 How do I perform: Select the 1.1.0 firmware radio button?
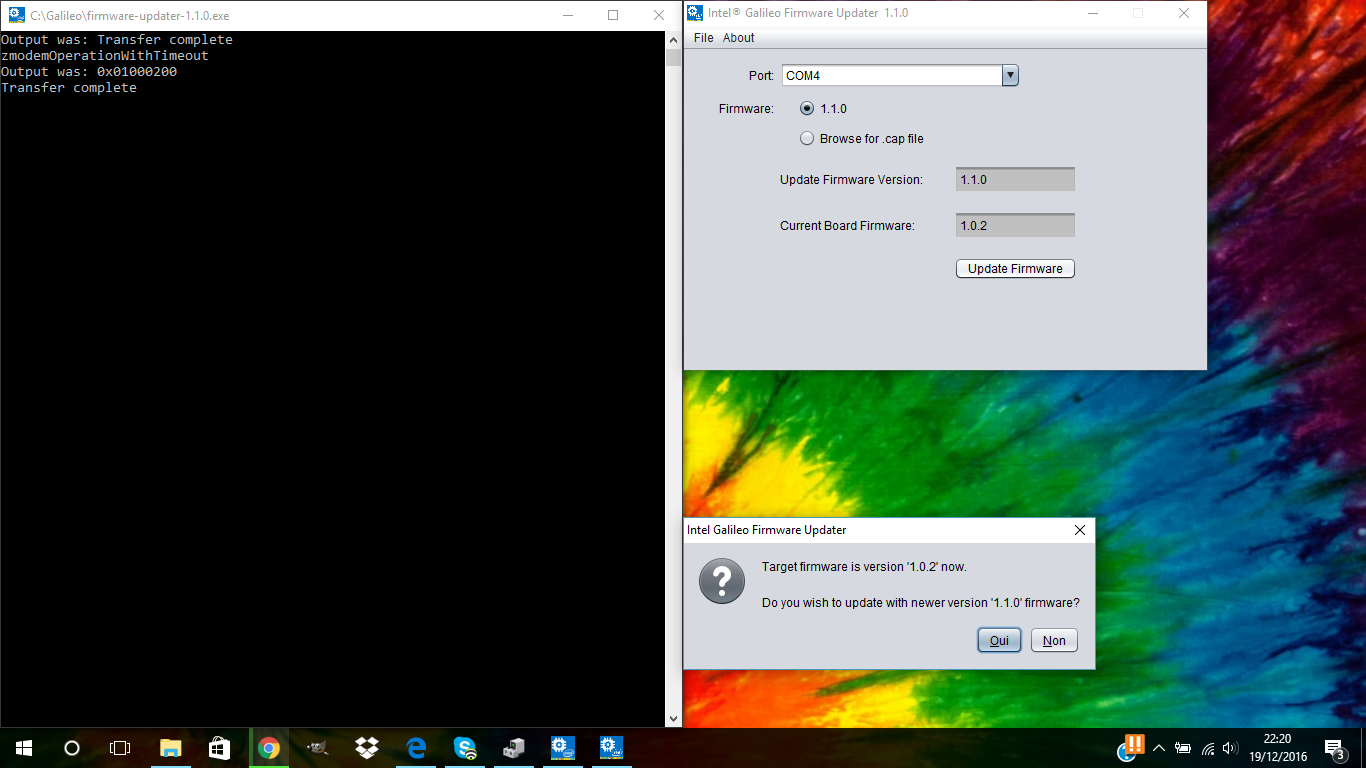coord(807,109)
